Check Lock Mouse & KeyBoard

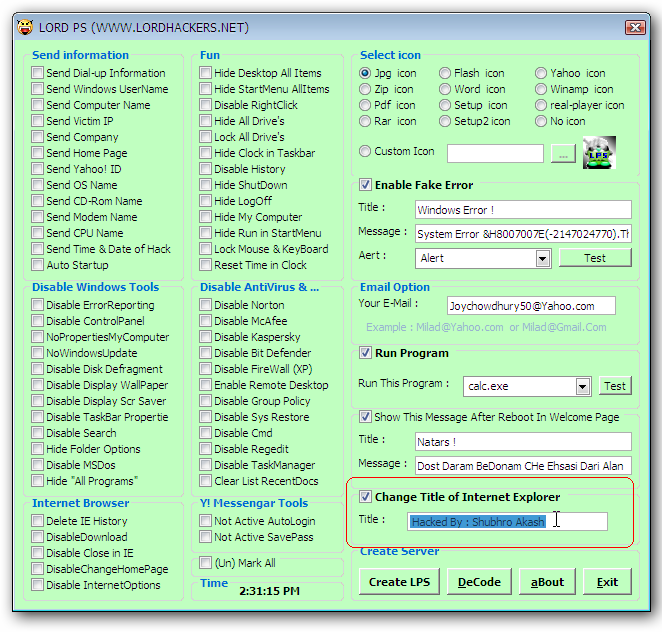point(205,249)
